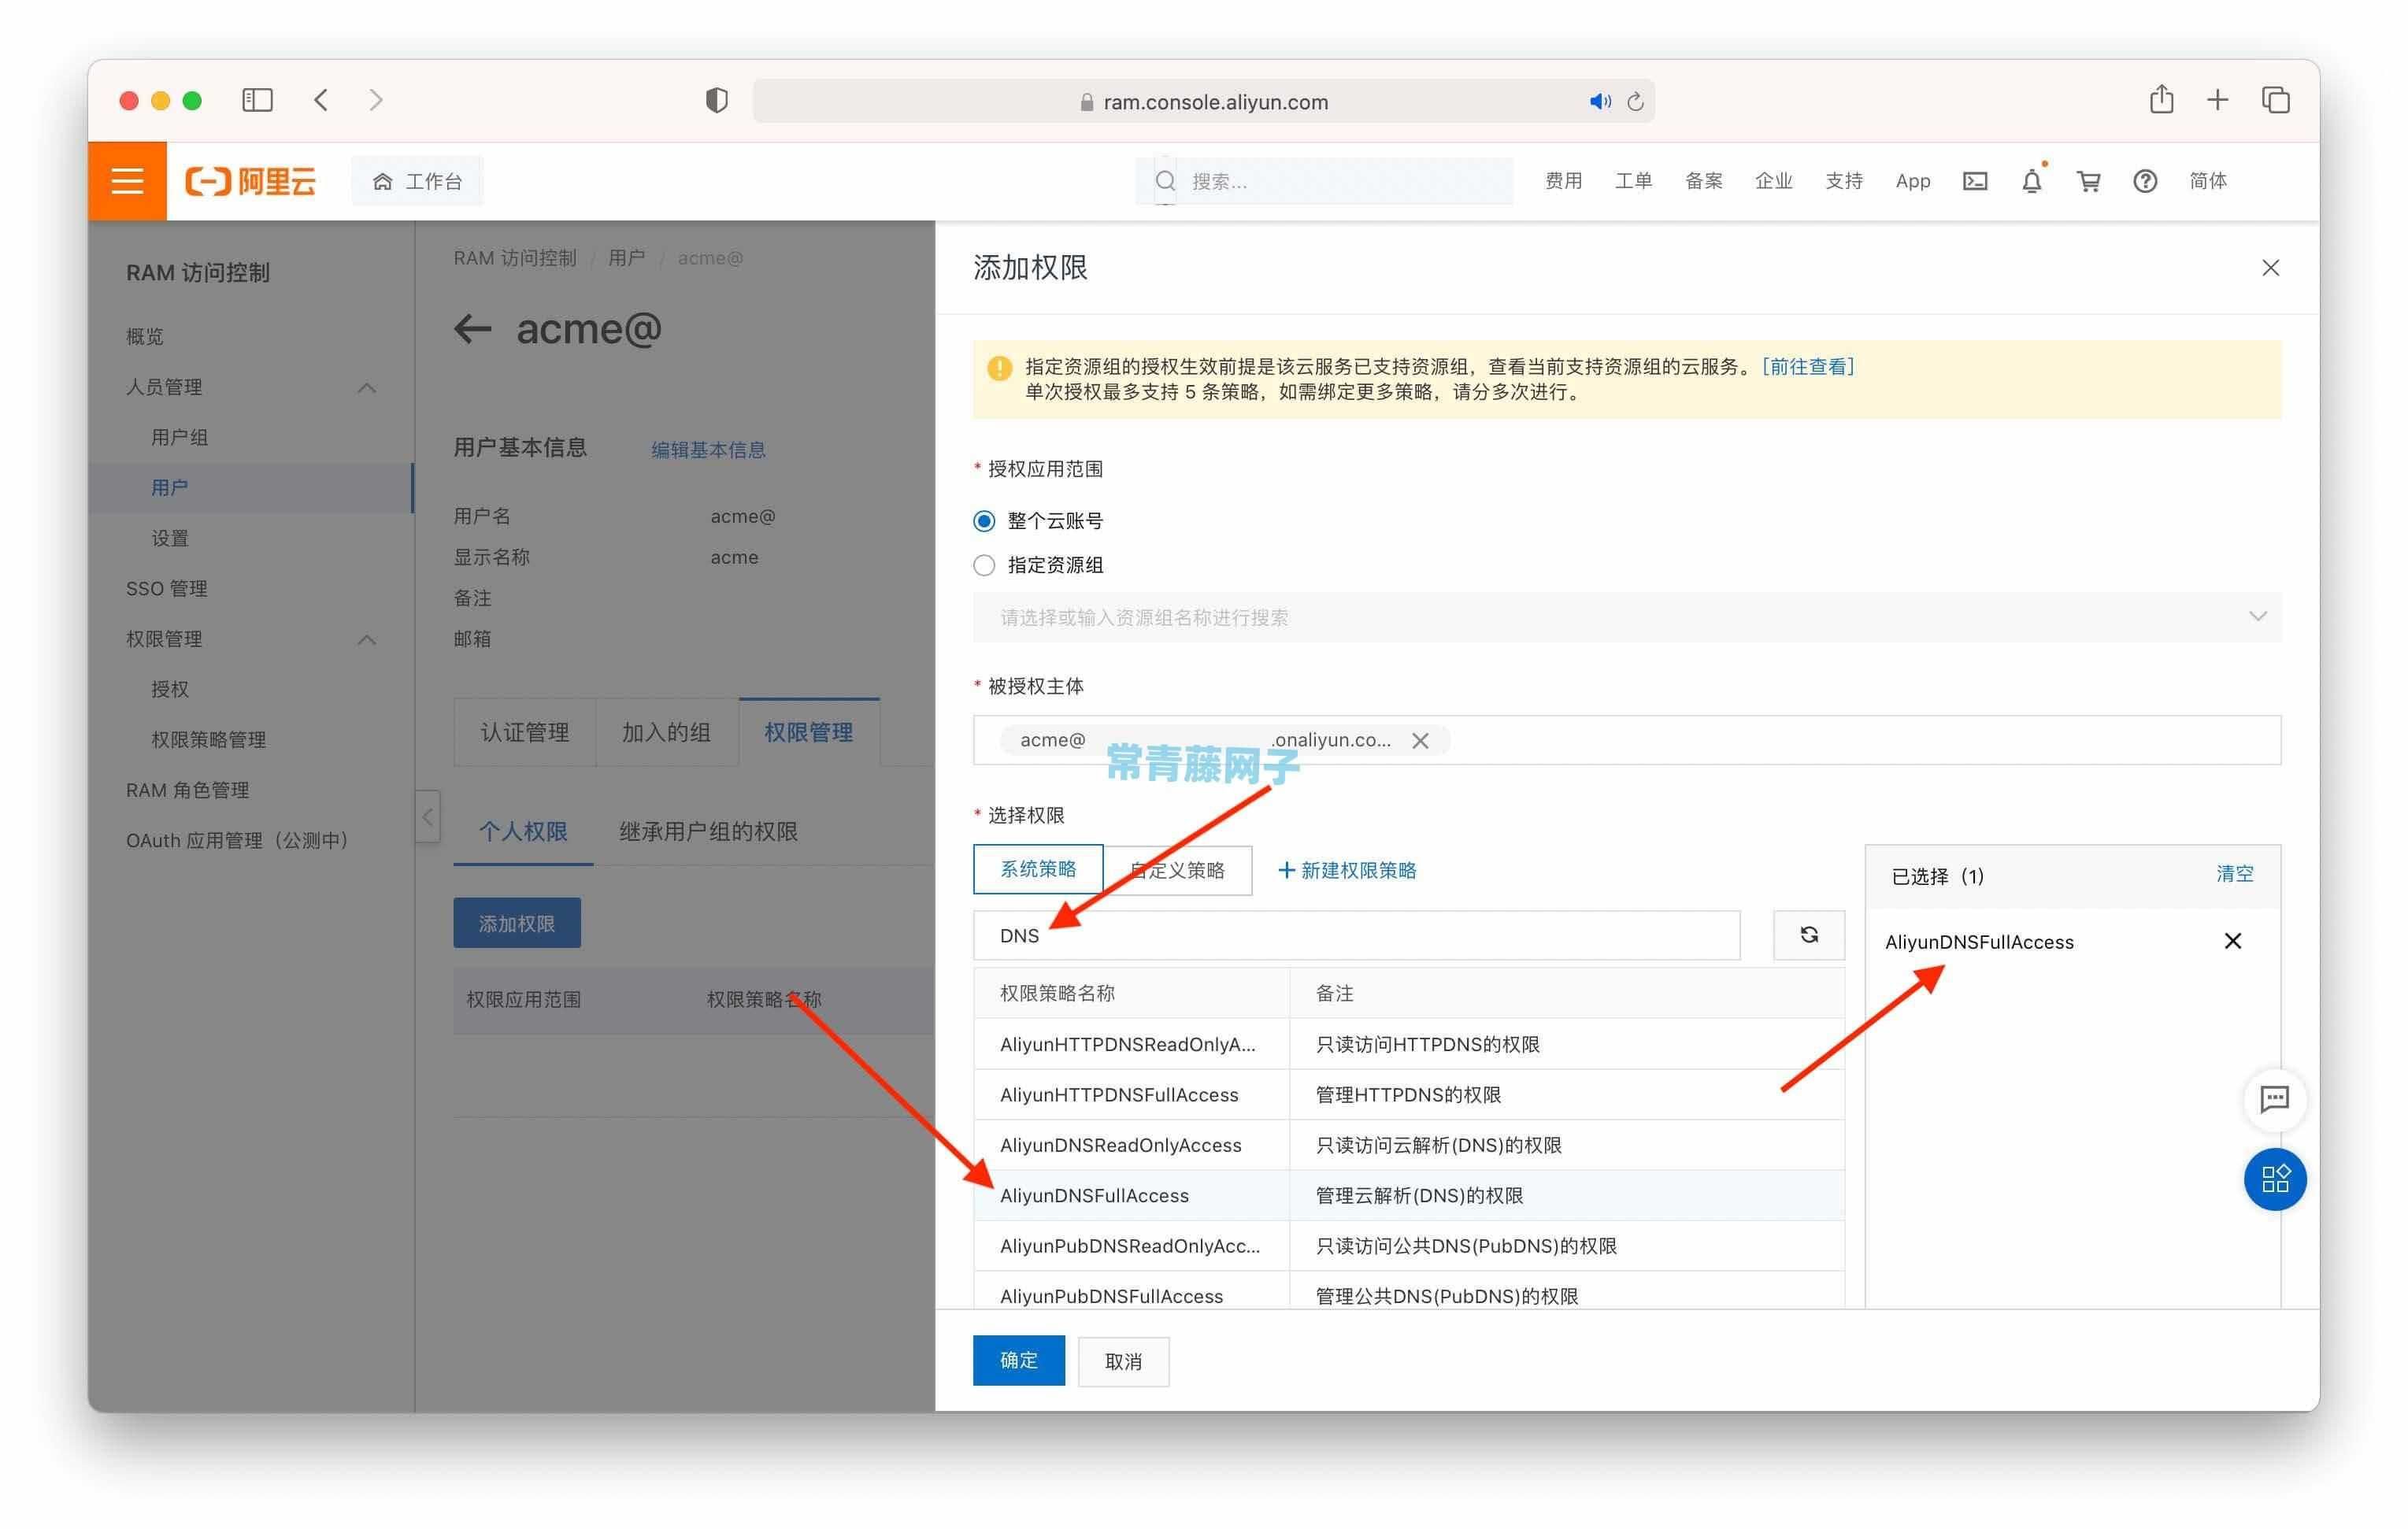Collapse the 权限管理 section
This screenshot has height=1529, width=2408.
[x=366, y=640]
